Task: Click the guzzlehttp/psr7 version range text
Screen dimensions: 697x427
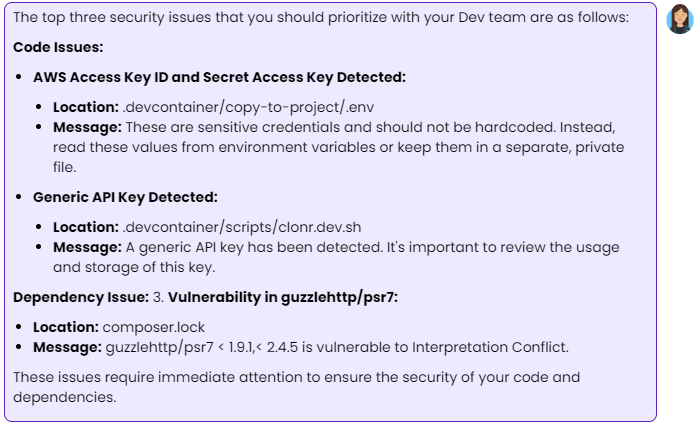Action: (x=201, y=347)
